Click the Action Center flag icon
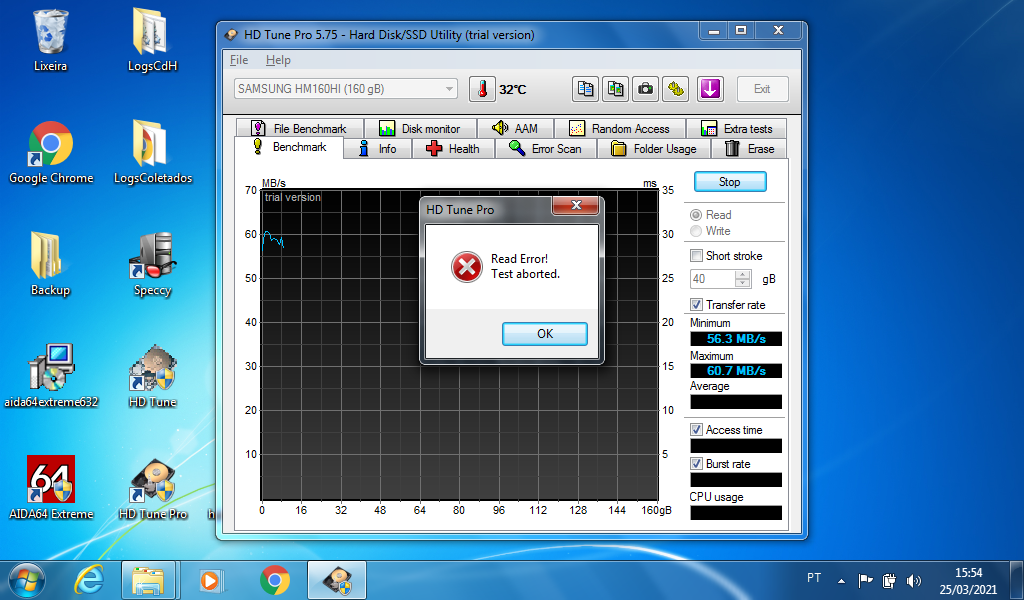Screen dimensions: 1024x600 (865, 580)
